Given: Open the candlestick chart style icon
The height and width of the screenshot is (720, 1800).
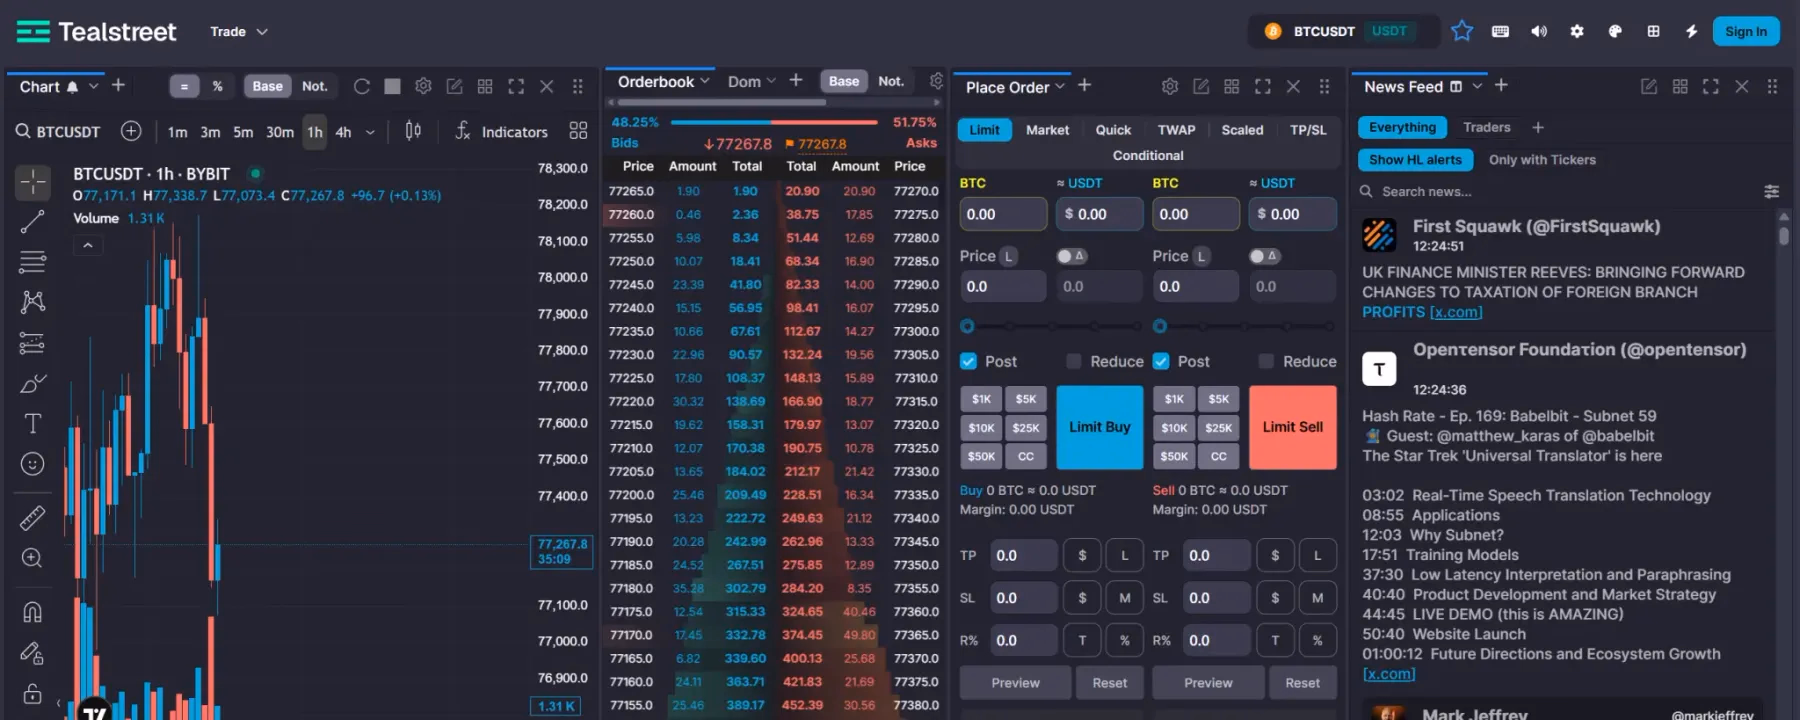Looking at the screenshot, I should (x=413, y=131).
